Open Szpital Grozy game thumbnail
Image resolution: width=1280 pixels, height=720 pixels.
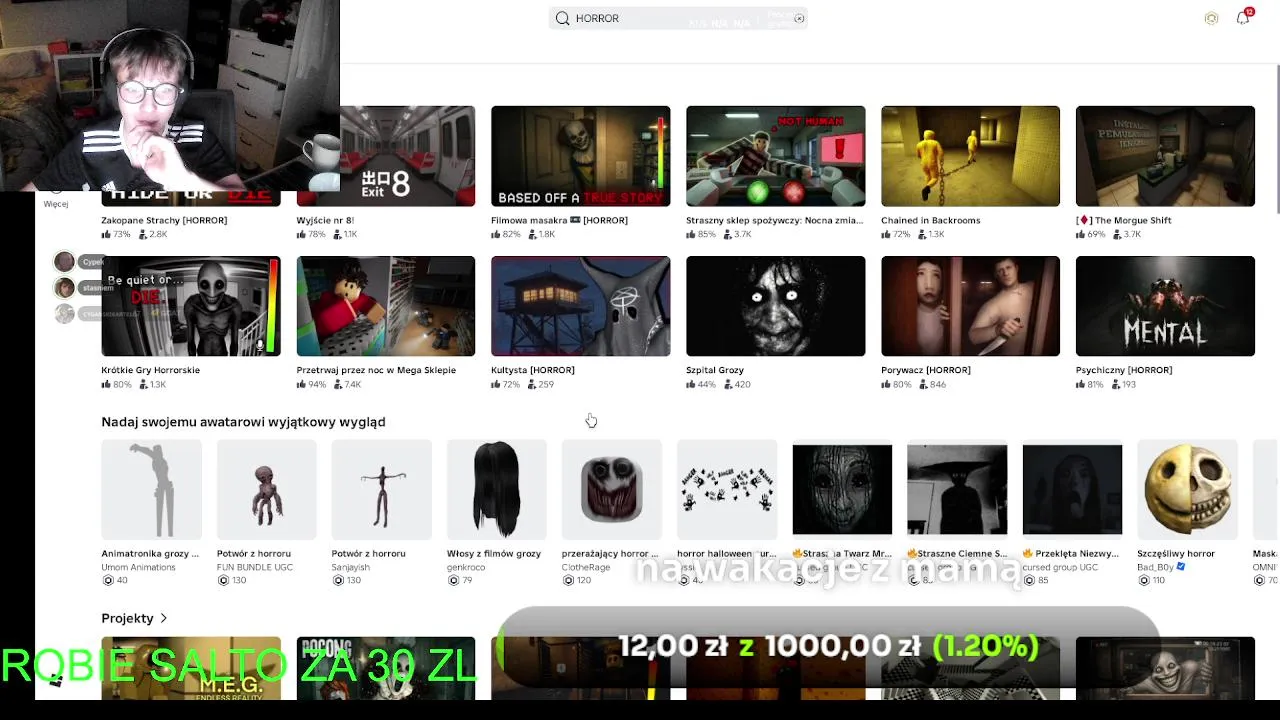click(x=775, y=306)
